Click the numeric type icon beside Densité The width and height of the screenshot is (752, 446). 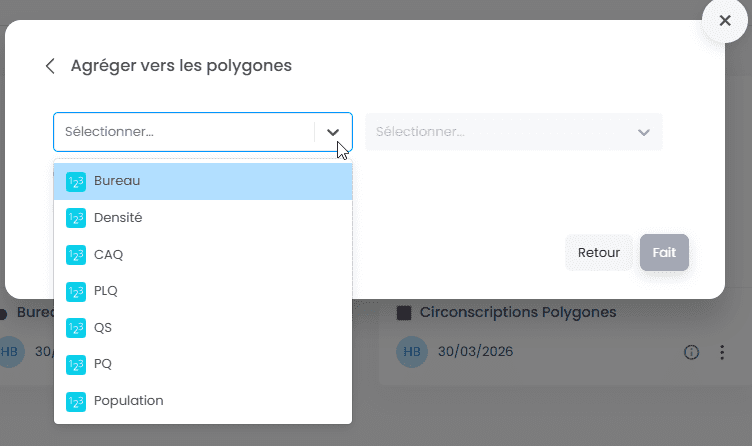click(x=76, y=218)
